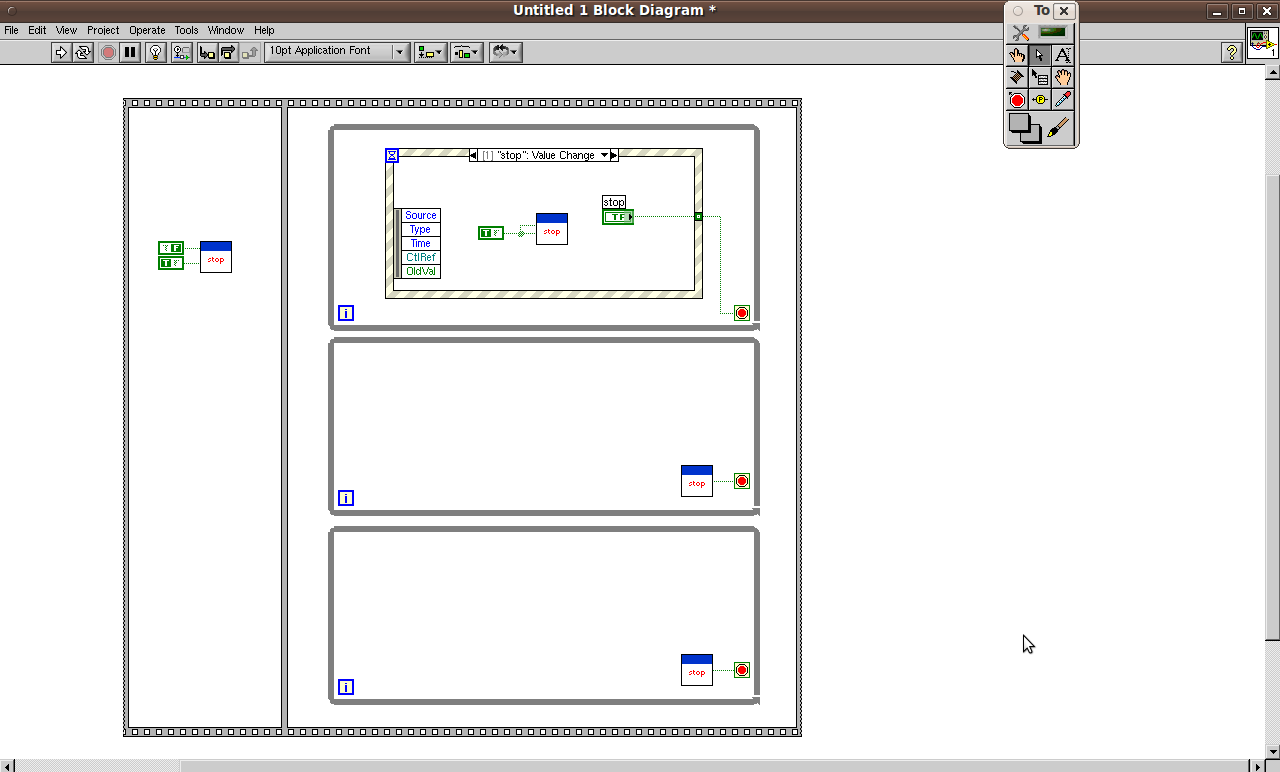
Task: Click the stop local variable in left frame
Action: [x=216, y=257]
